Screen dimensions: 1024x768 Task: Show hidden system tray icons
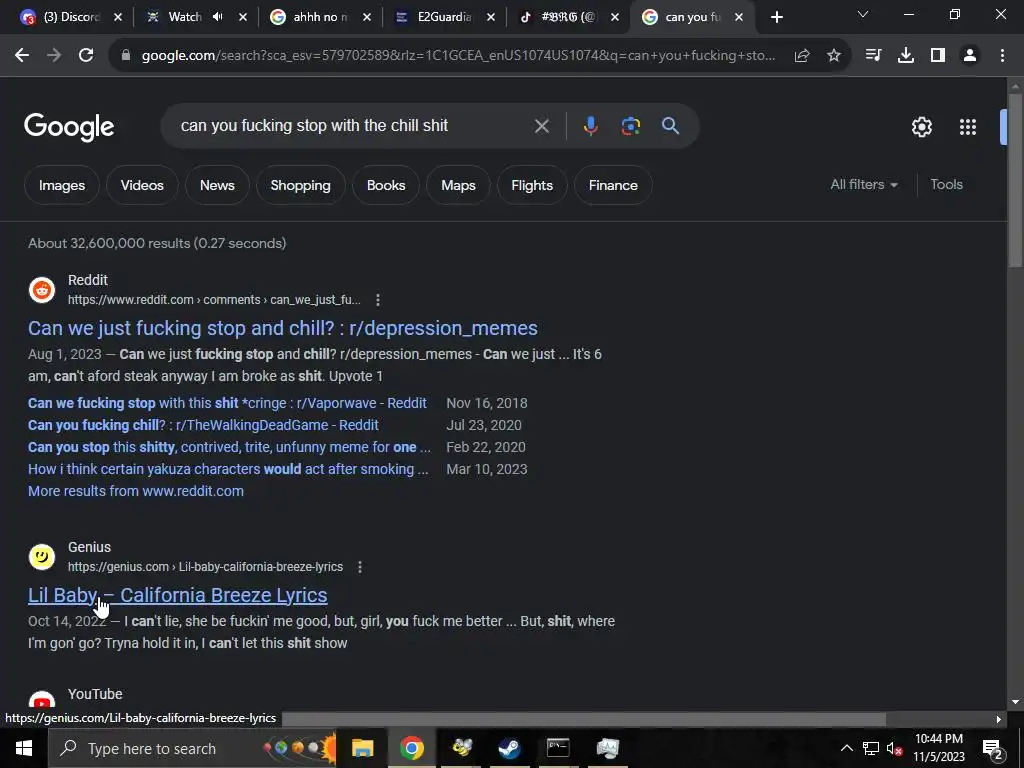point(846,748)
